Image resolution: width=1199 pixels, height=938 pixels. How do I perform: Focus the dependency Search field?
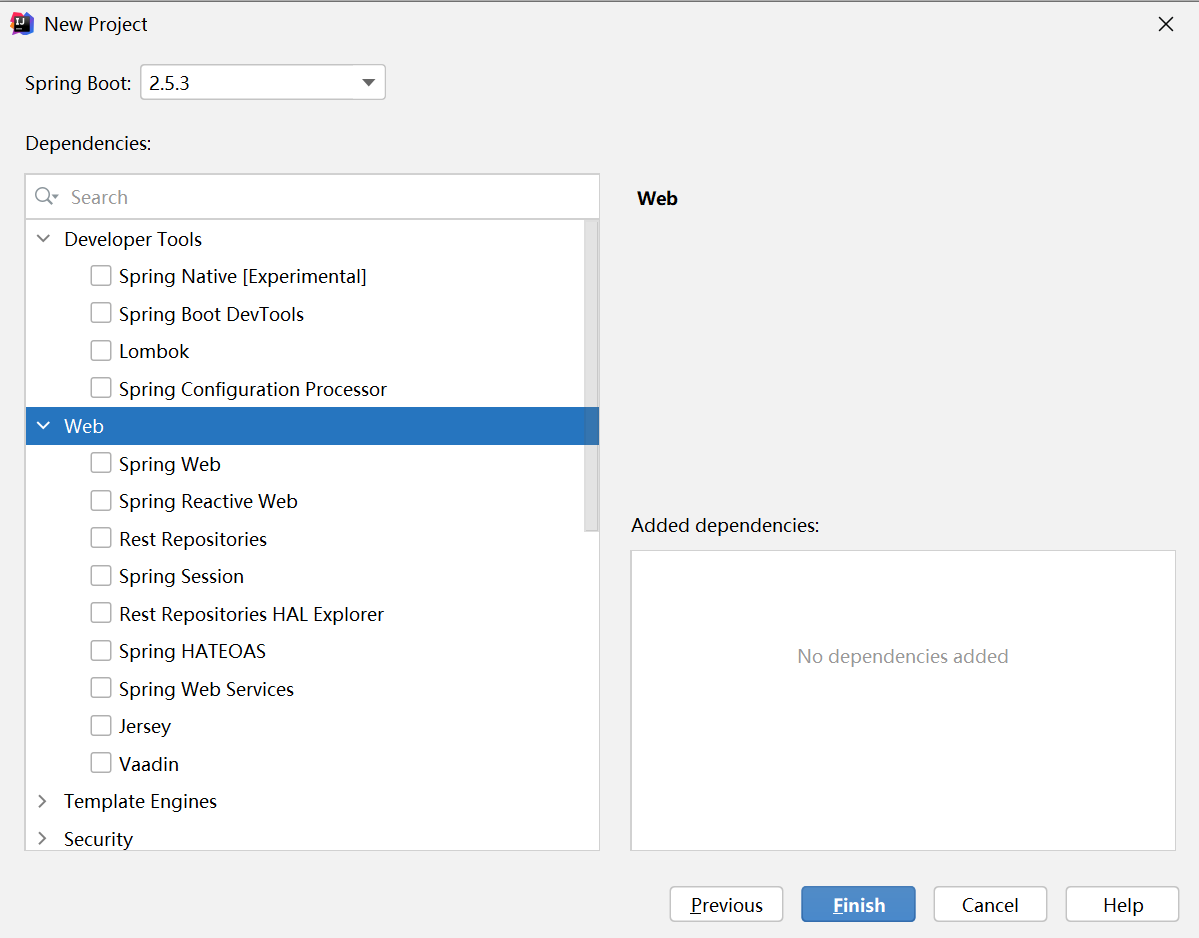[312, 197]
